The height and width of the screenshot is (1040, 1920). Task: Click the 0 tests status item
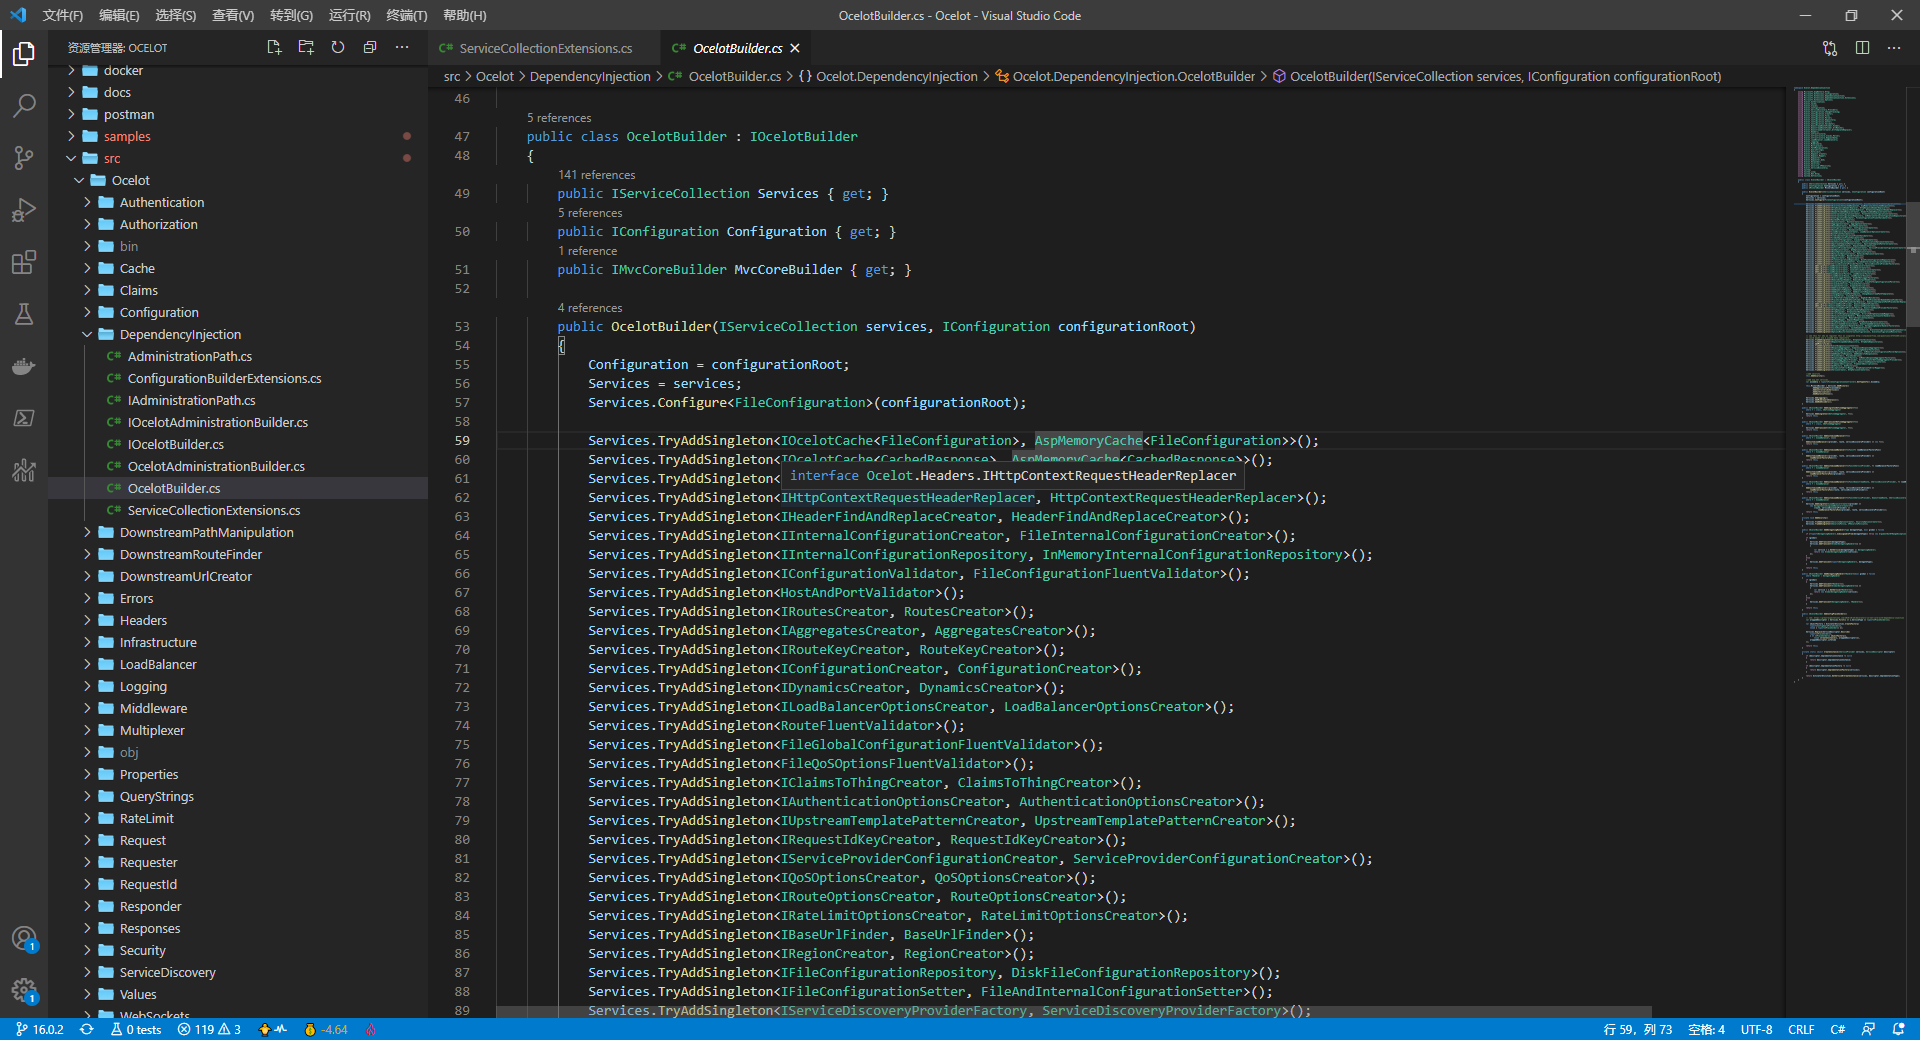coord(136,1029)
